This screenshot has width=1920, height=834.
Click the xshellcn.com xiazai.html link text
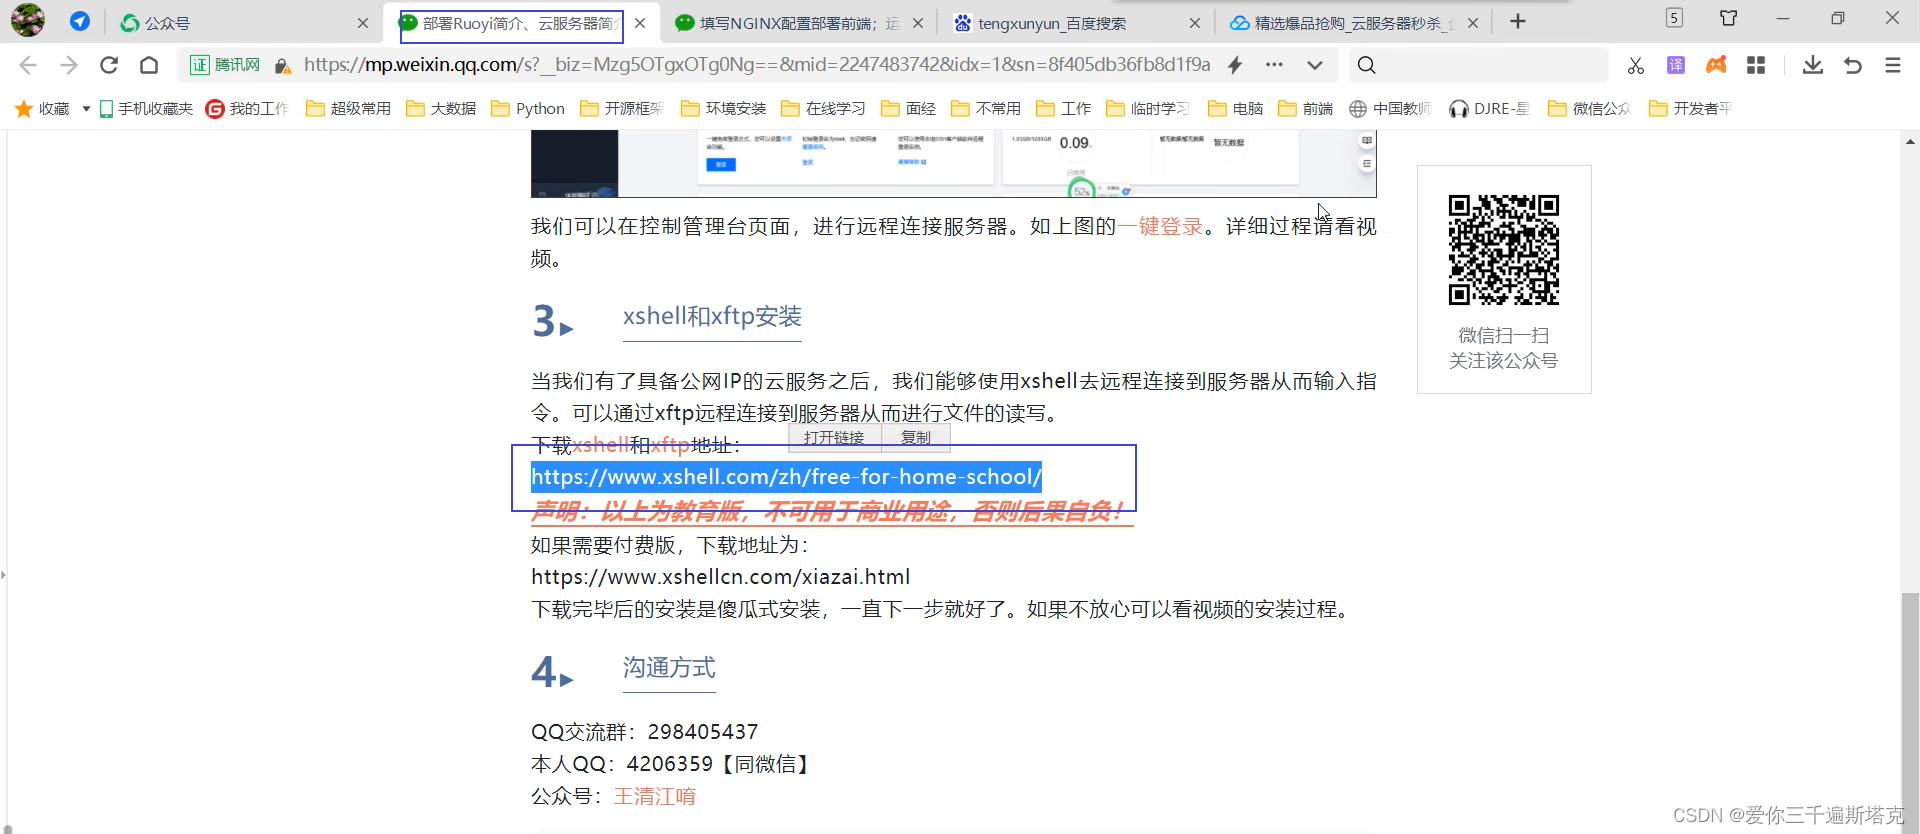click(x=720, y=577)
